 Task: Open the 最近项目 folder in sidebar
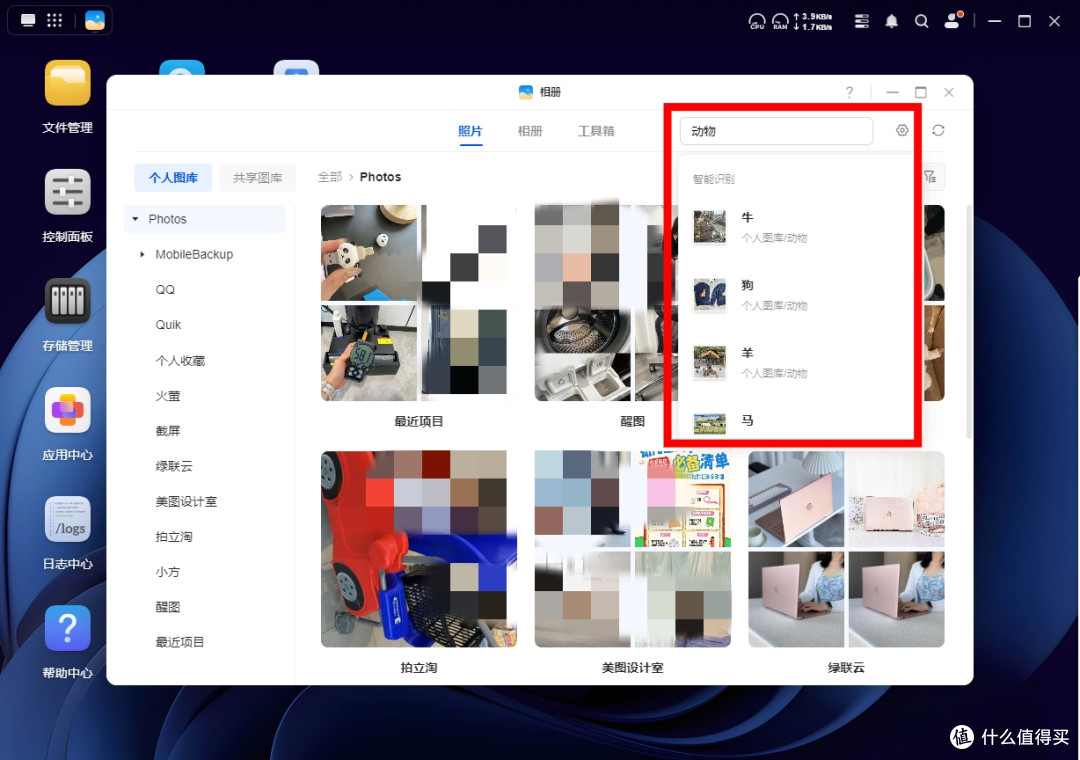point(180,642)
